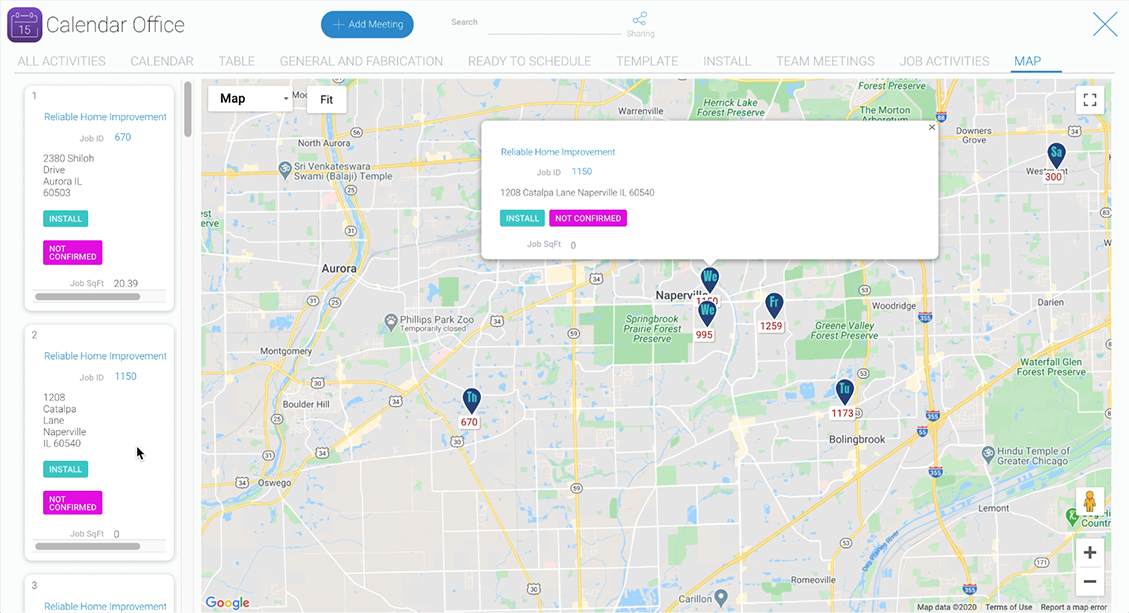Image resolution: width=1129 pixels, height=613 pixels.
Task: Open the Job Activities tab
Action: (x=944, y=61)
